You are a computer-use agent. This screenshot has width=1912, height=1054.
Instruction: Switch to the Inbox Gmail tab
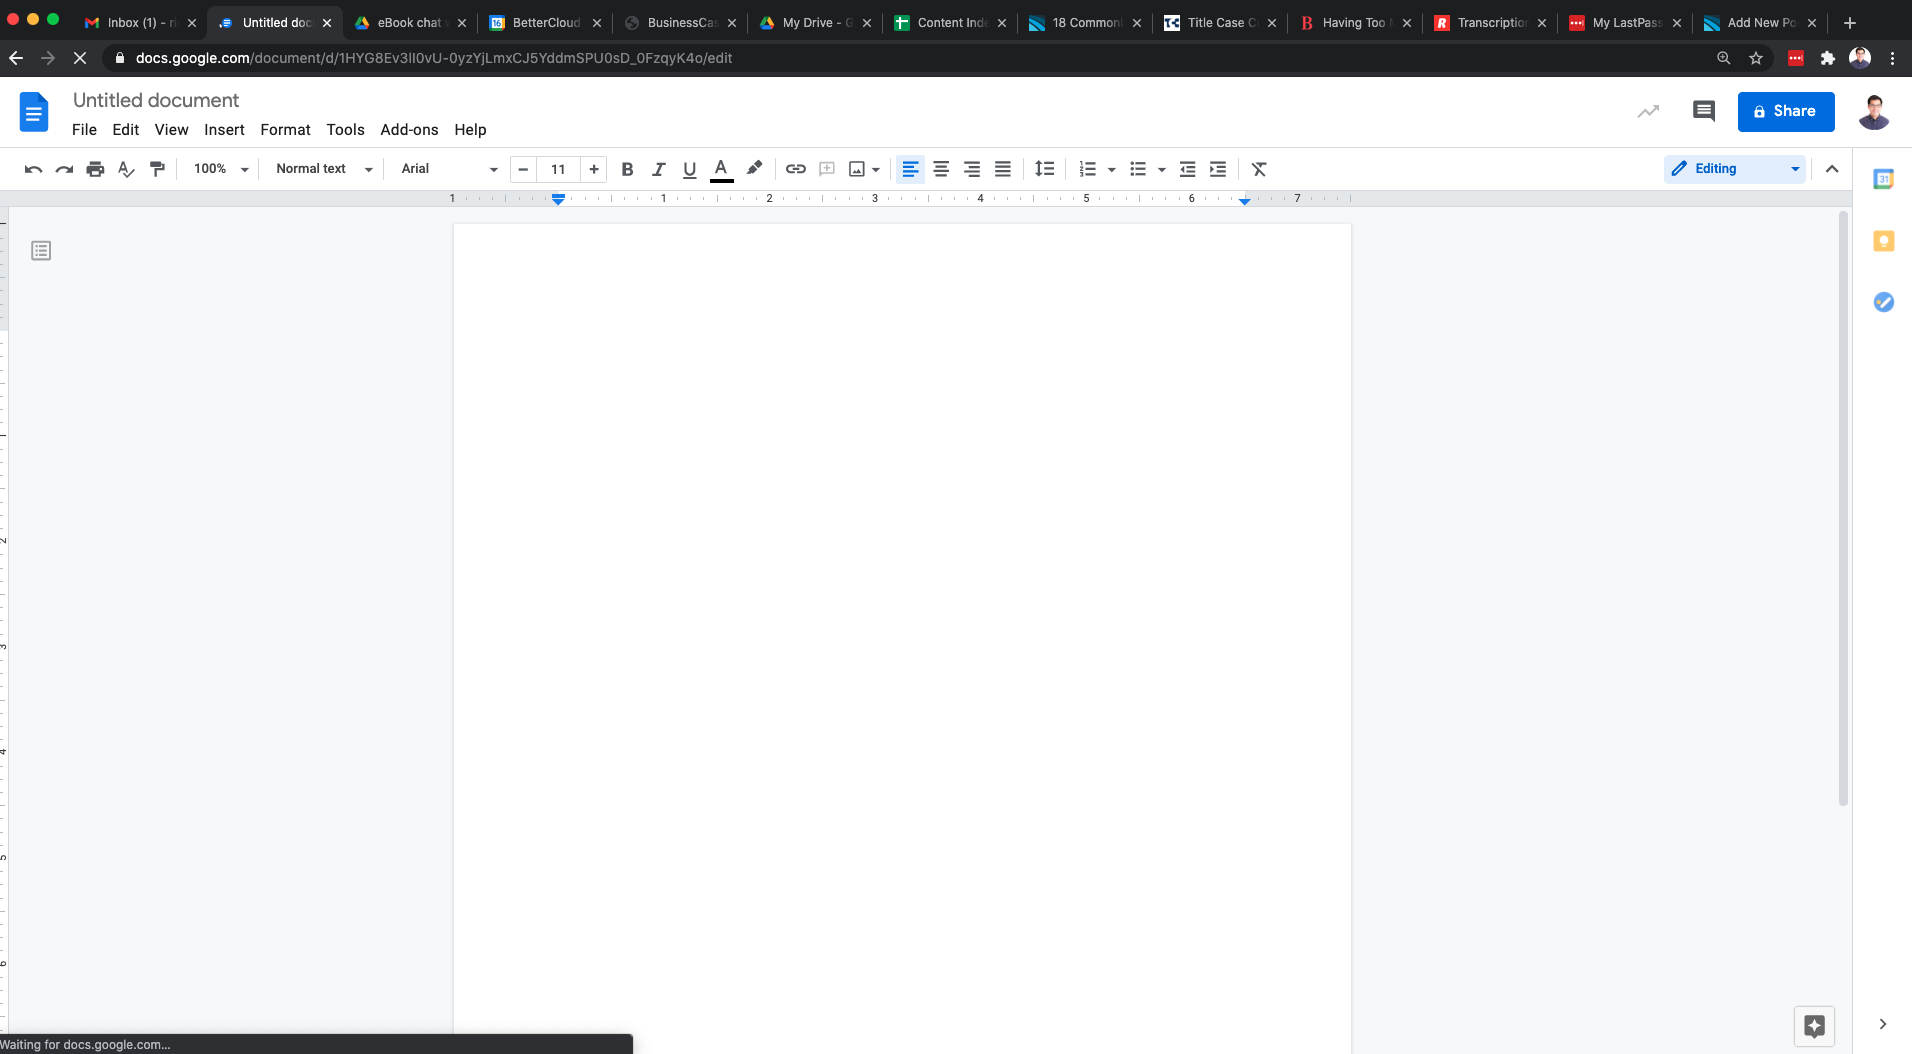(141, 22)
